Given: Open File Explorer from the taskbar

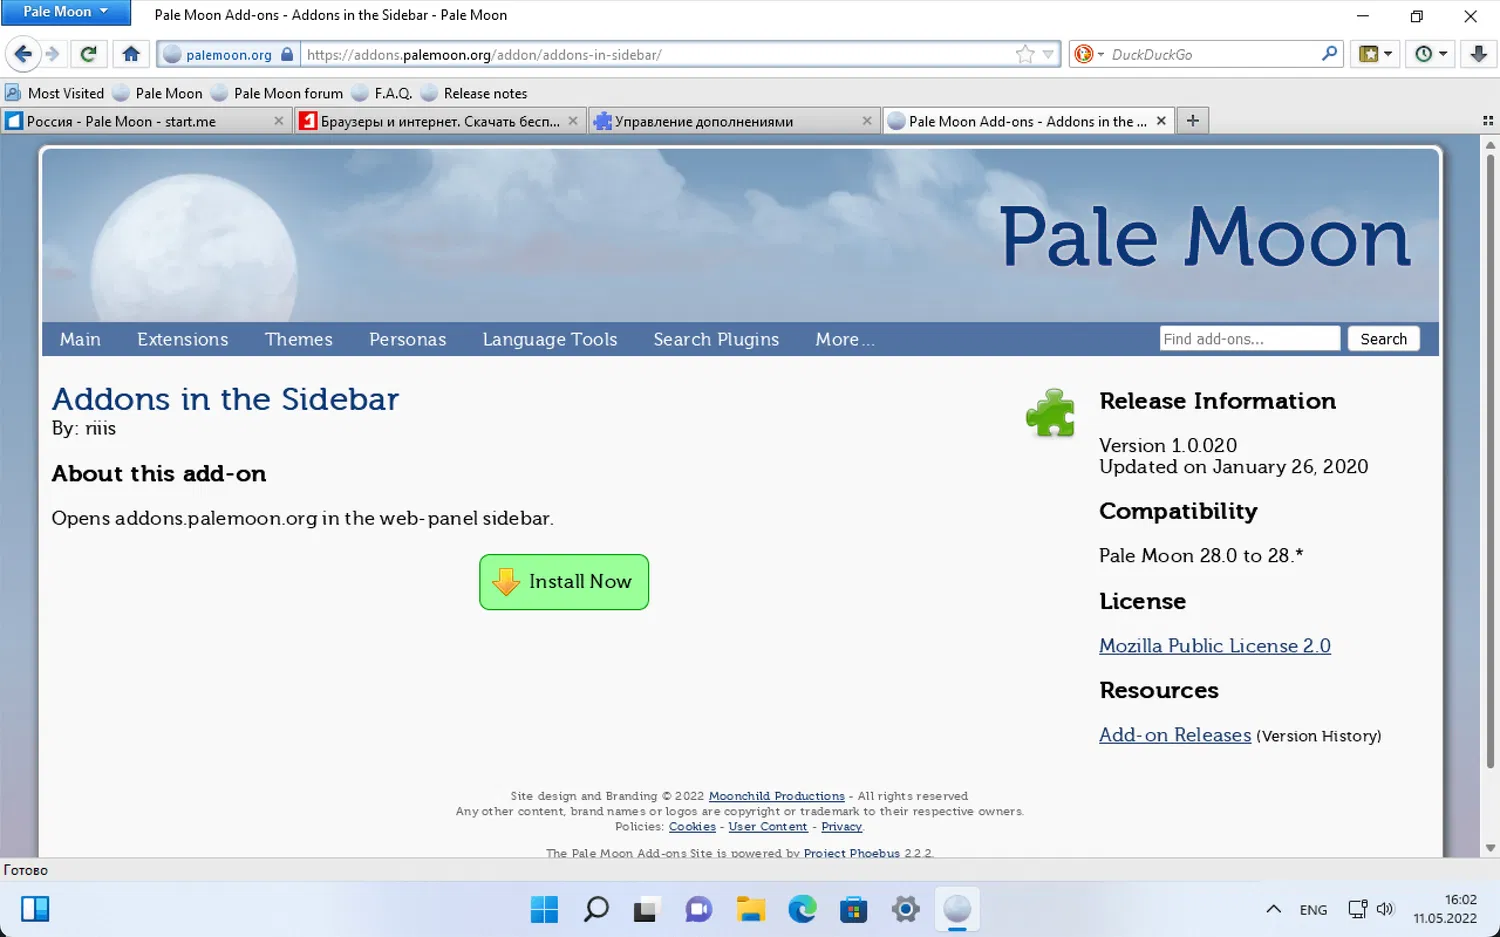Looking at the screenshot, I should pos(750,909).
